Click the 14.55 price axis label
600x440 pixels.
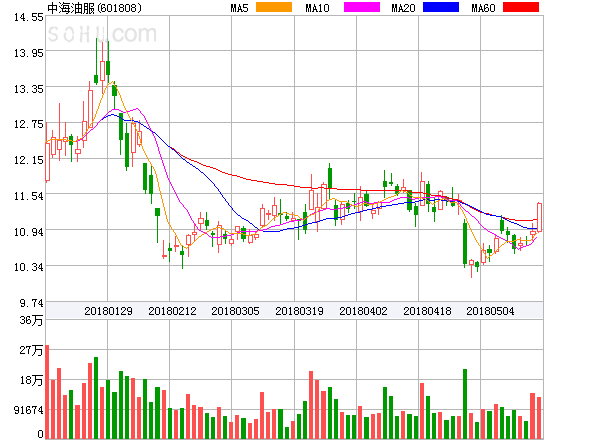click(x=29, y=17)
